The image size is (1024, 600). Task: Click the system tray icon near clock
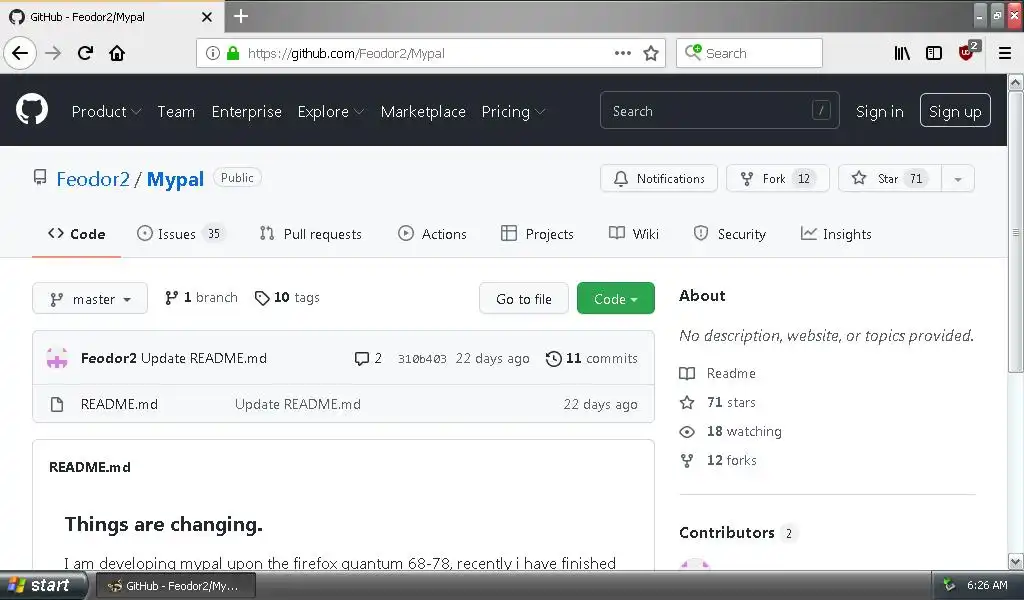pyautogui.click(x=949, y=585)
